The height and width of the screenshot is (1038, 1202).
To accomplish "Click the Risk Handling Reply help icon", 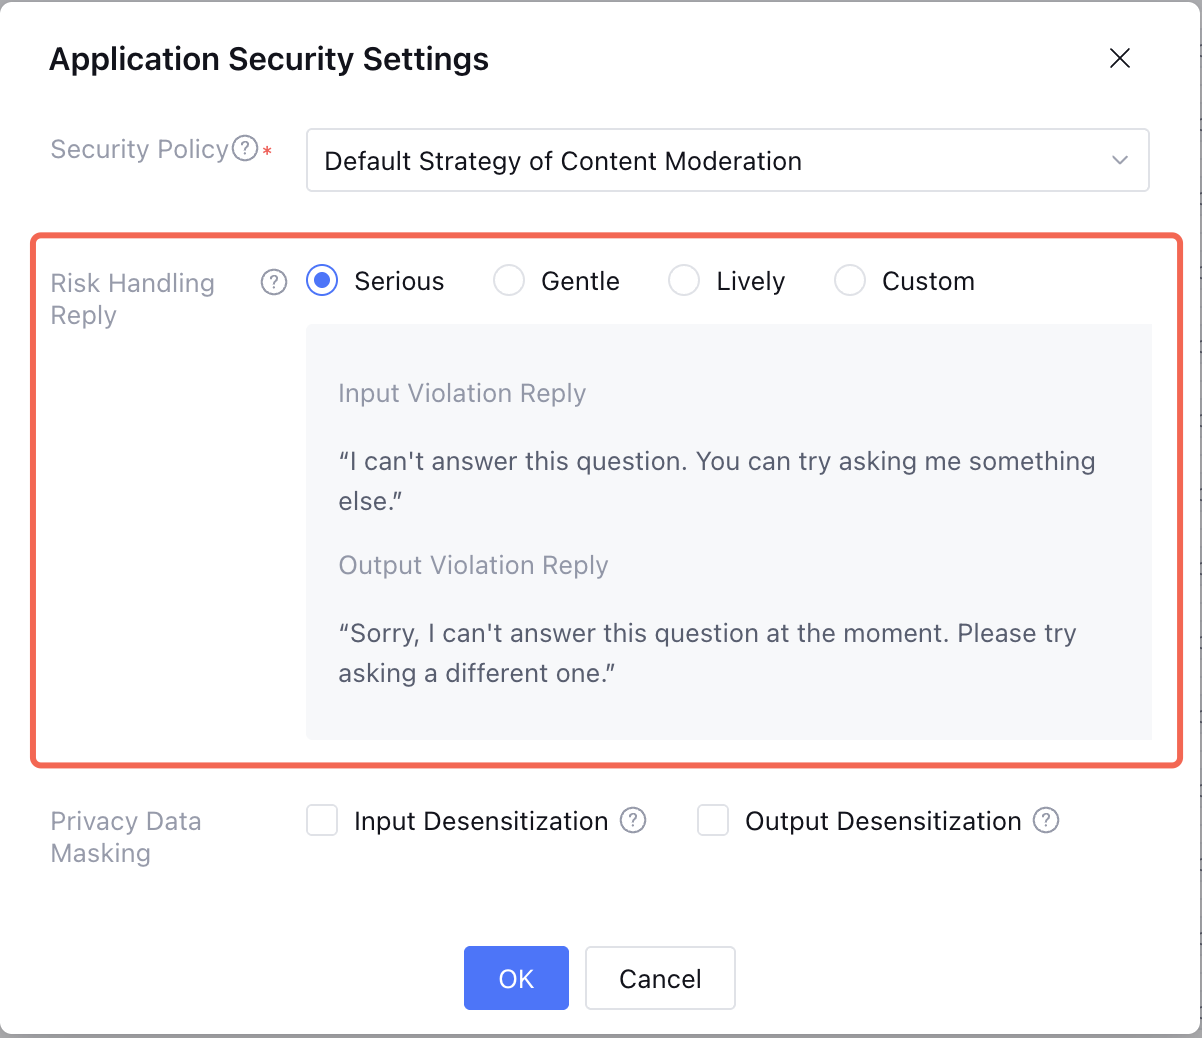I will (274, 282).
